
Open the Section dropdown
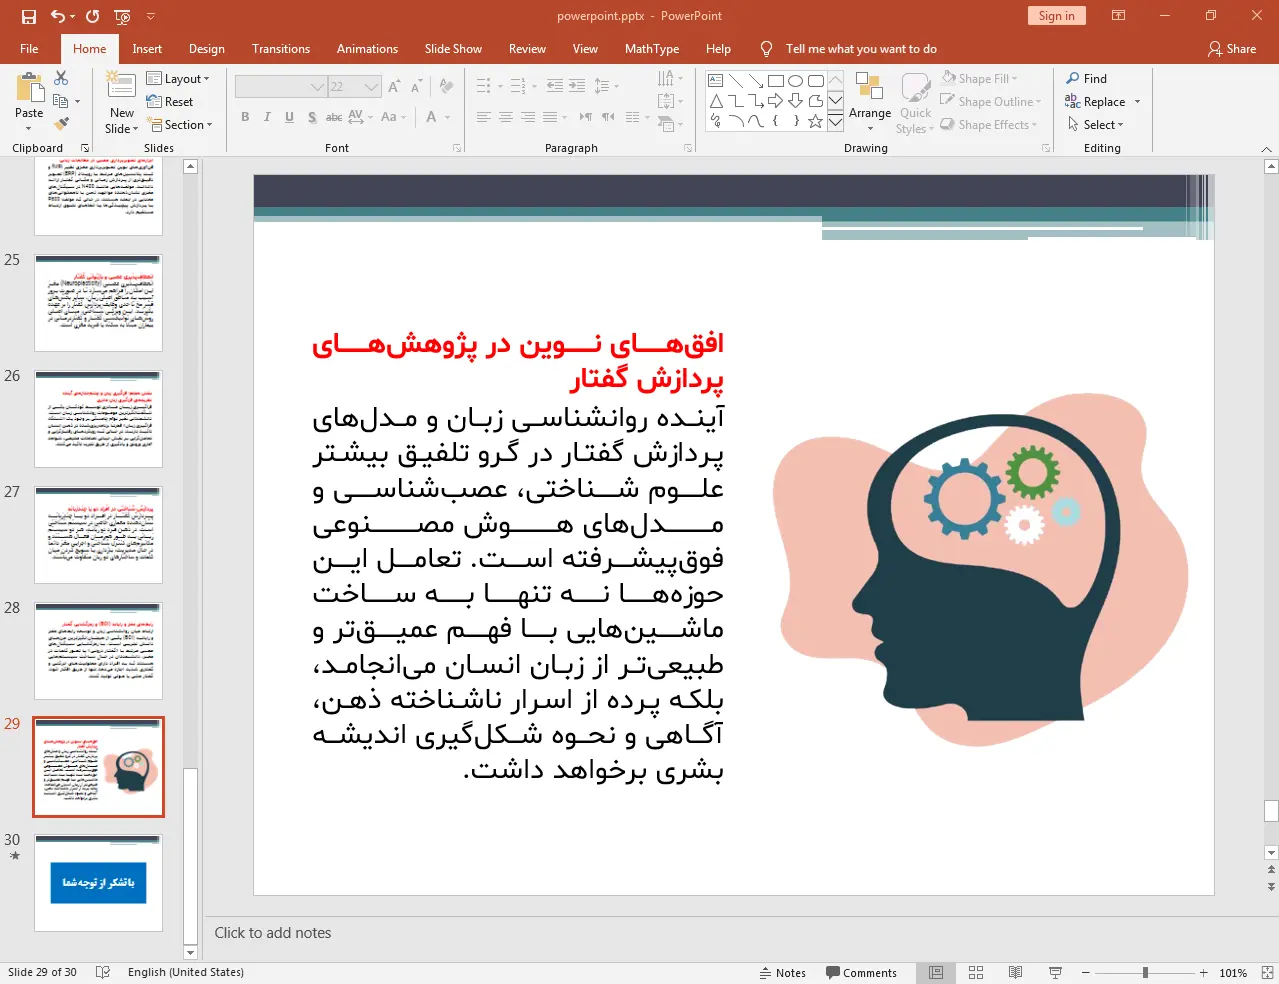pos(180,125)
